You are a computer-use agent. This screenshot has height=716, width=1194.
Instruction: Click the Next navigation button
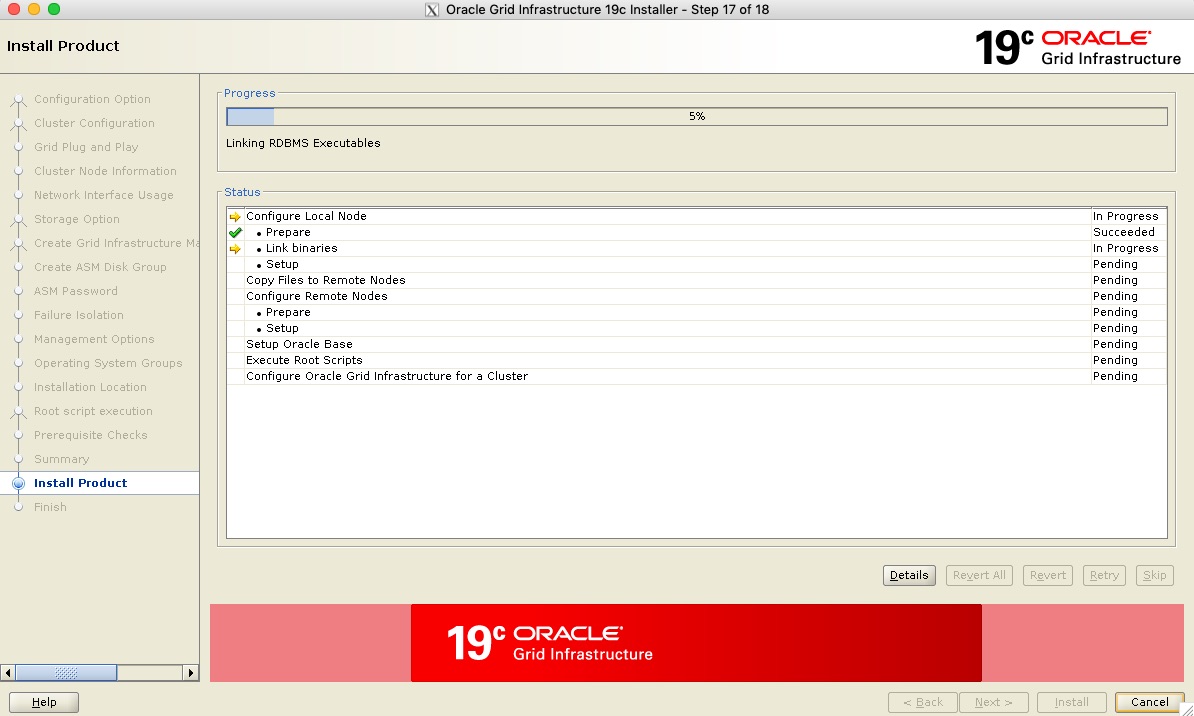pos(994,702)
